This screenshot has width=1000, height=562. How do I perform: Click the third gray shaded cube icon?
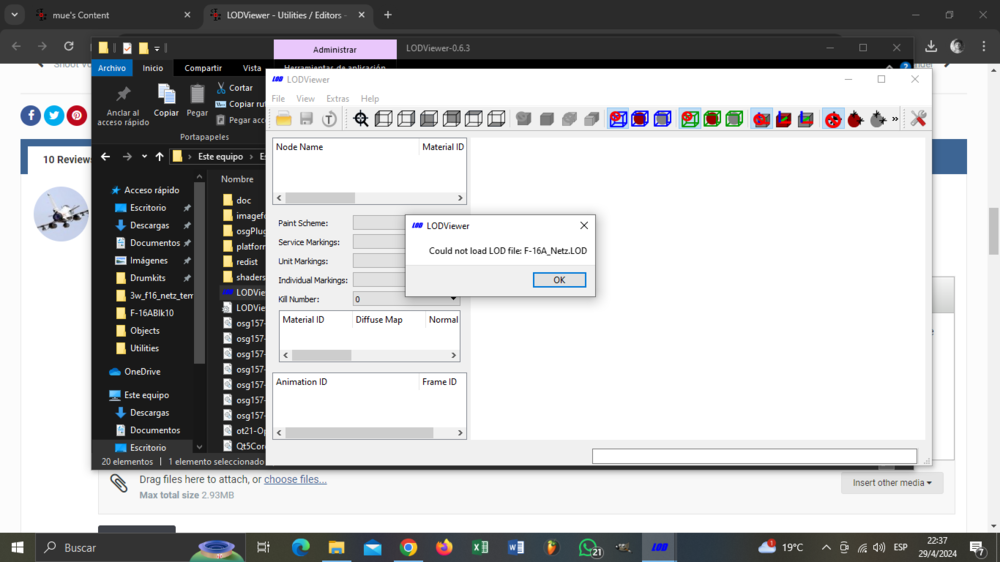(x=569, y=119)
